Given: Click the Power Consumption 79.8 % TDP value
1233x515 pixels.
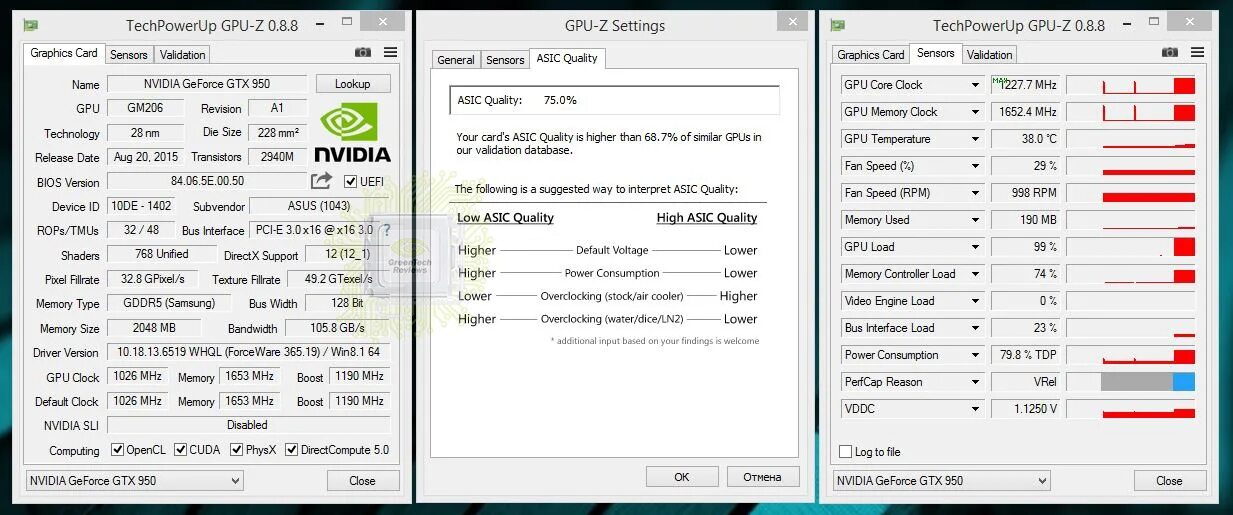Looking at the screenshot, I should coord(1024,355).
